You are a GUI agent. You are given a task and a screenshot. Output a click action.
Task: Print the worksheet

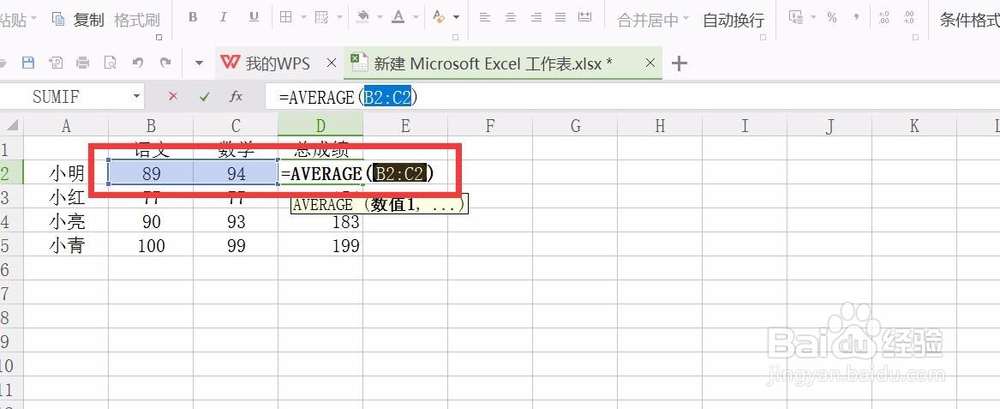tap(83, 63)
